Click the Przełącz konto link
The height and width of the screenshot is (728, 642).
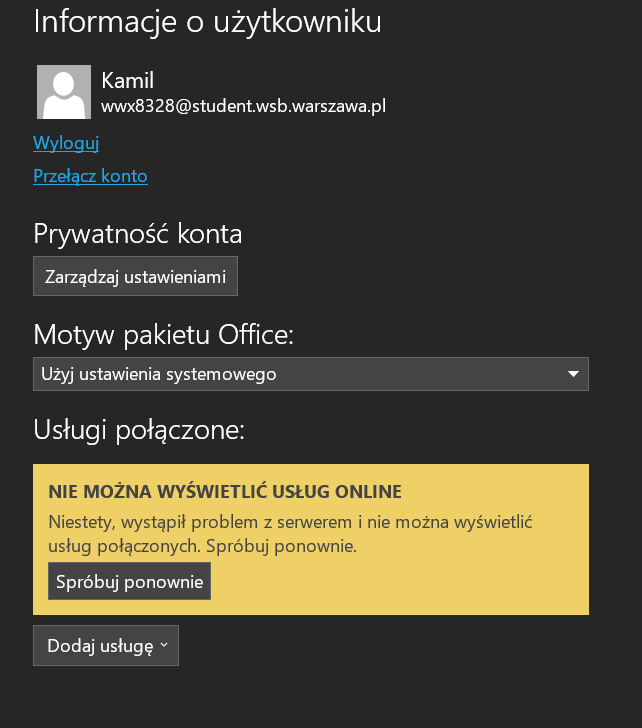pyautogui.click(x=90, y=176)
